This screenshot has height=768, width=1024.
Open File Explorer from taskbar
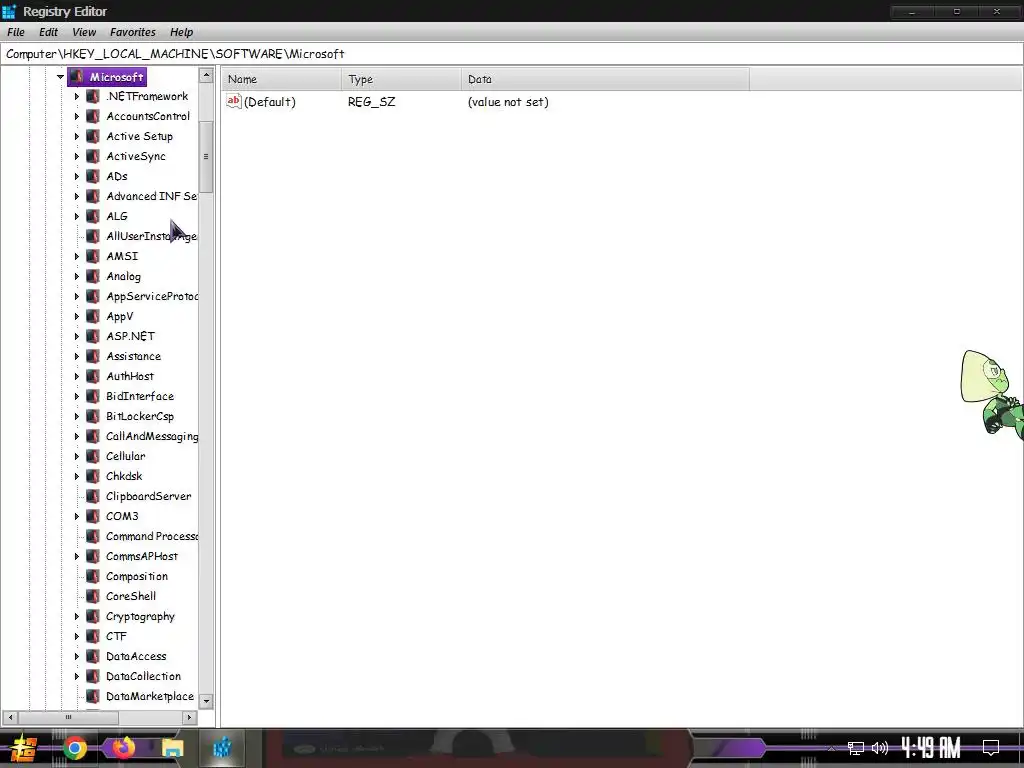pyautogui.click(x=172, y=748)
